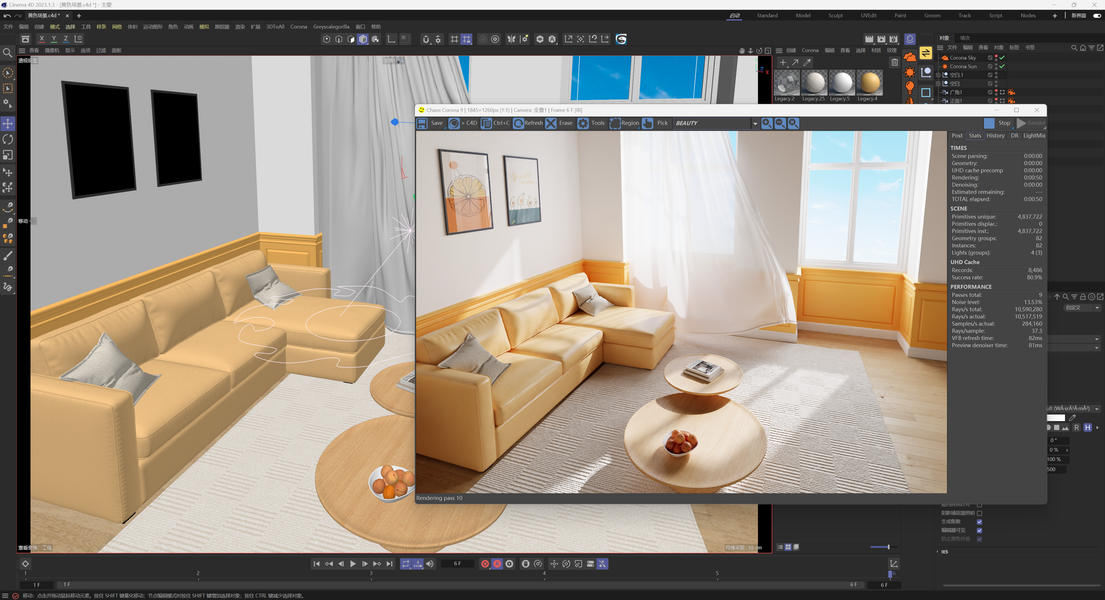Select the material eyedropper icon
Viewport: 1105px width, 600px height.
(x=807, y=63)
